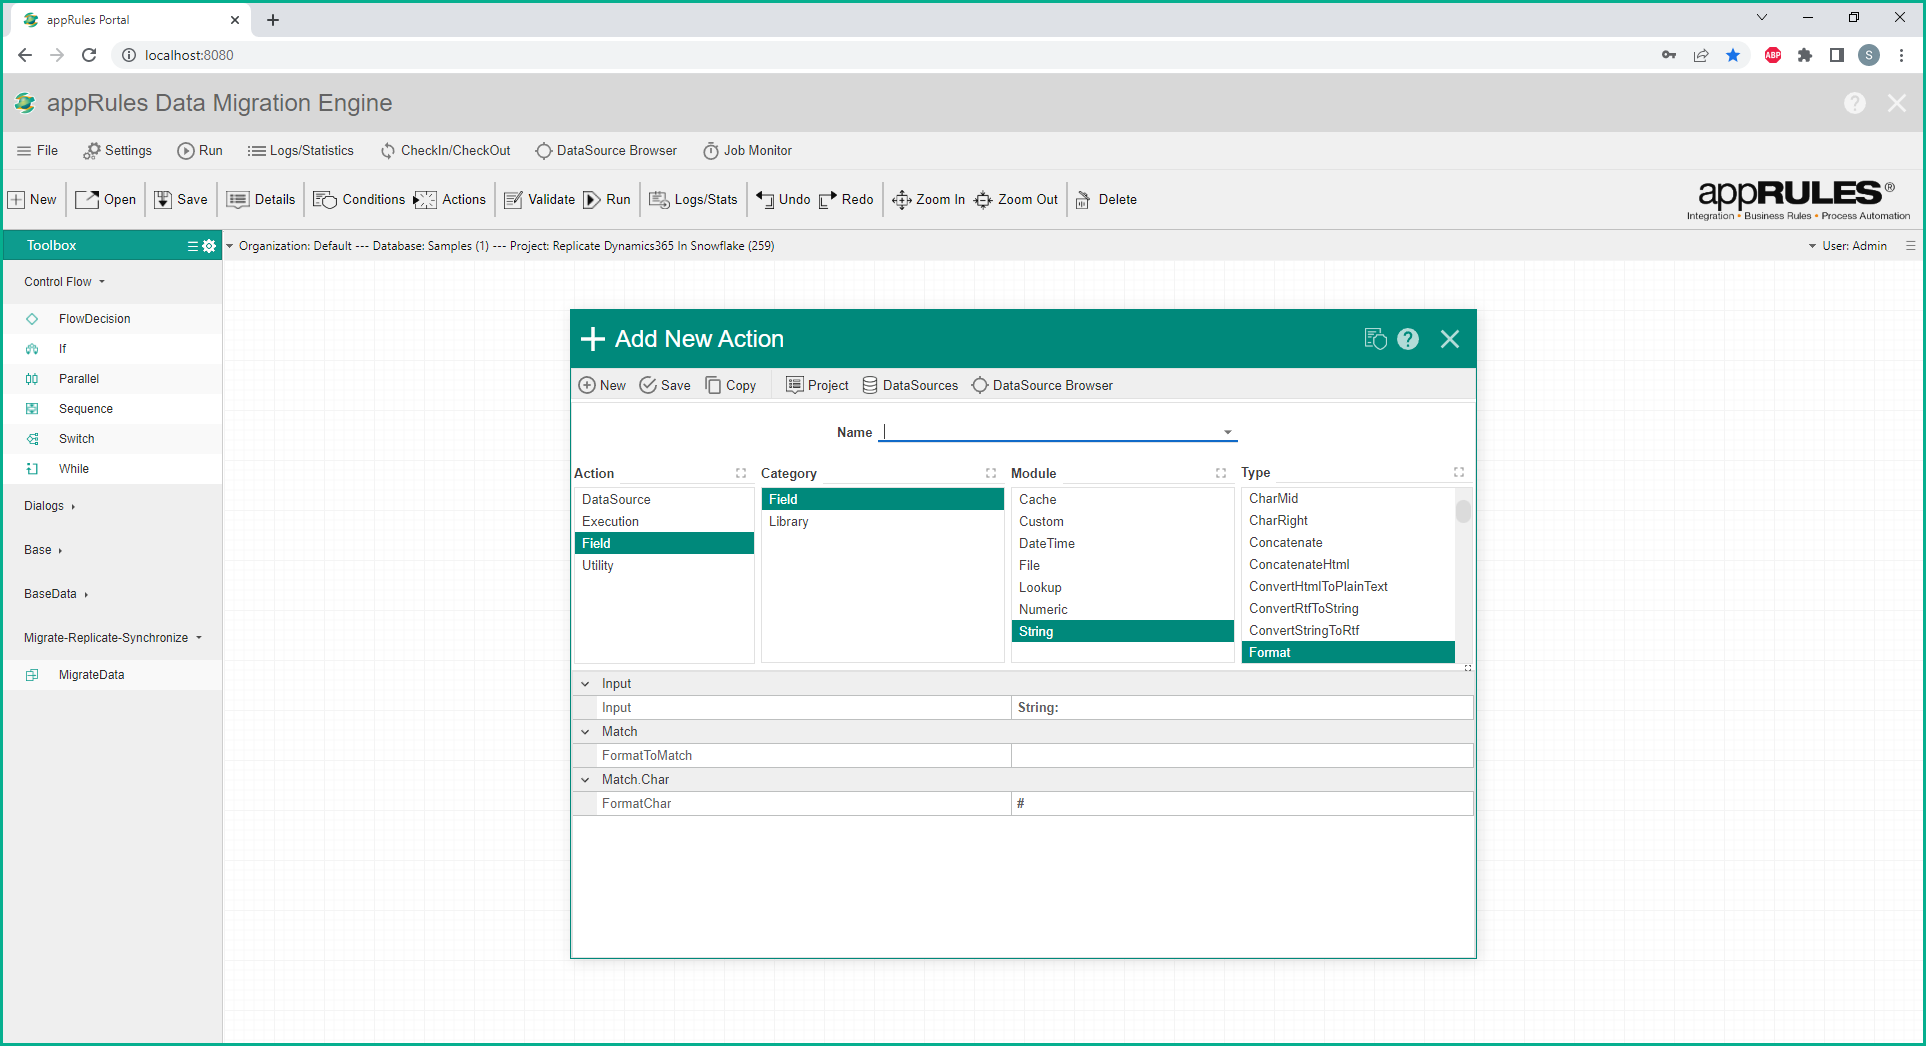This screenshot has height=1046, width=1926.
Task: Click the Undo icon
Action: 765,200
